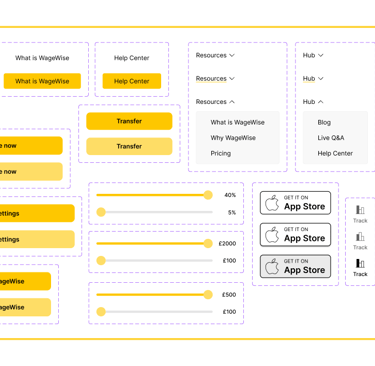Click the £500 value text
The width and height of the screenshot is (375, 366).
click(x=229, y=295)
